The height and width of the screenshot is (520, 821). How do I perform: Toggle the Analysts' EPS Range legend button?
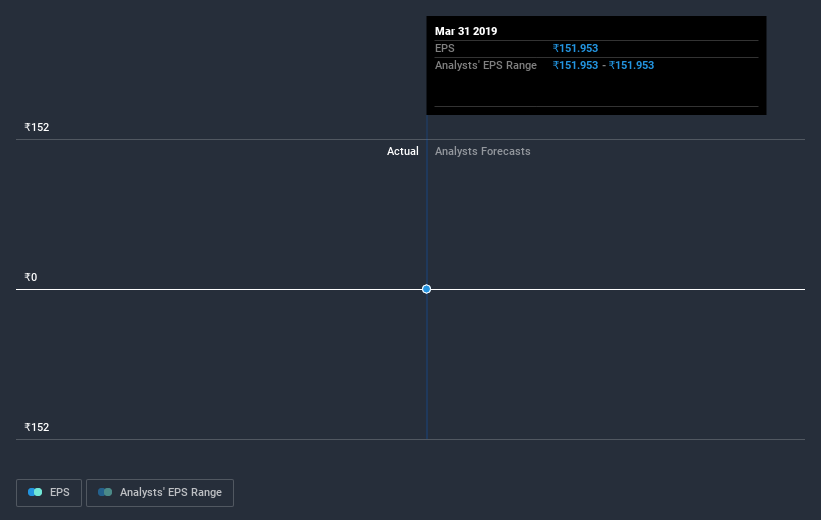pos(160,493)
